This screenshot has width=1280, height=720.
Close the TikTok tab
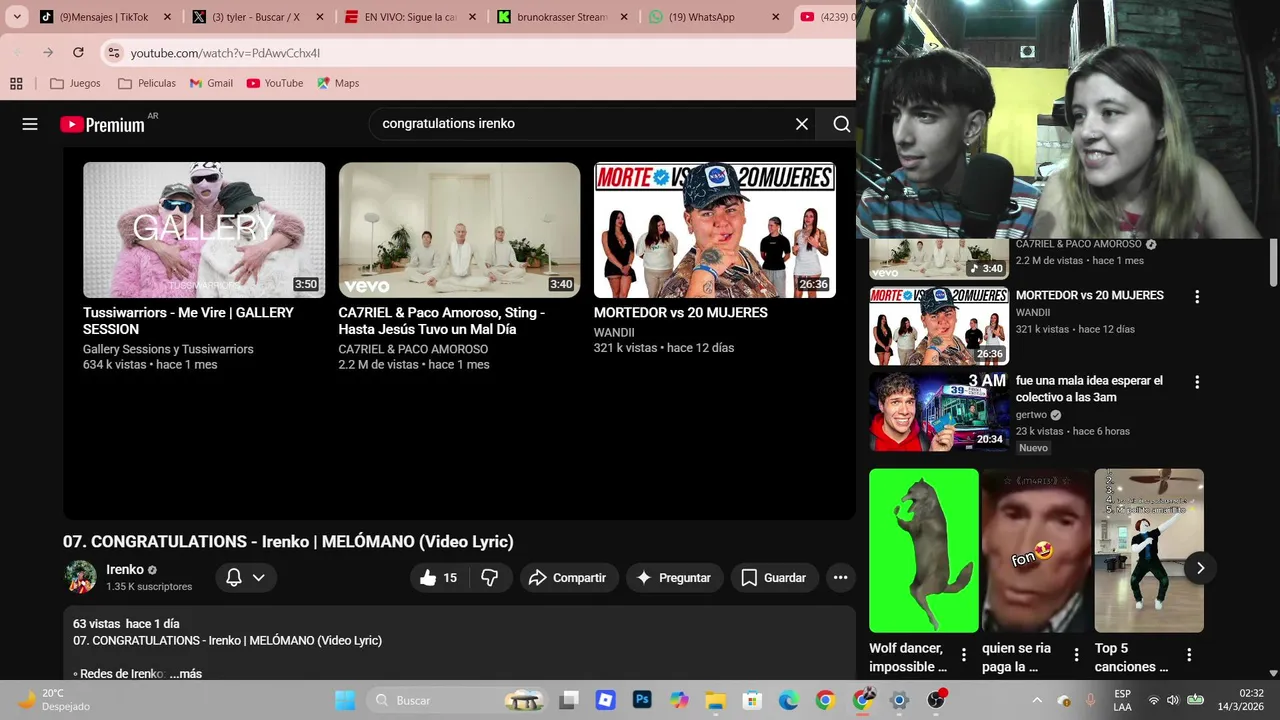[167, 17]
